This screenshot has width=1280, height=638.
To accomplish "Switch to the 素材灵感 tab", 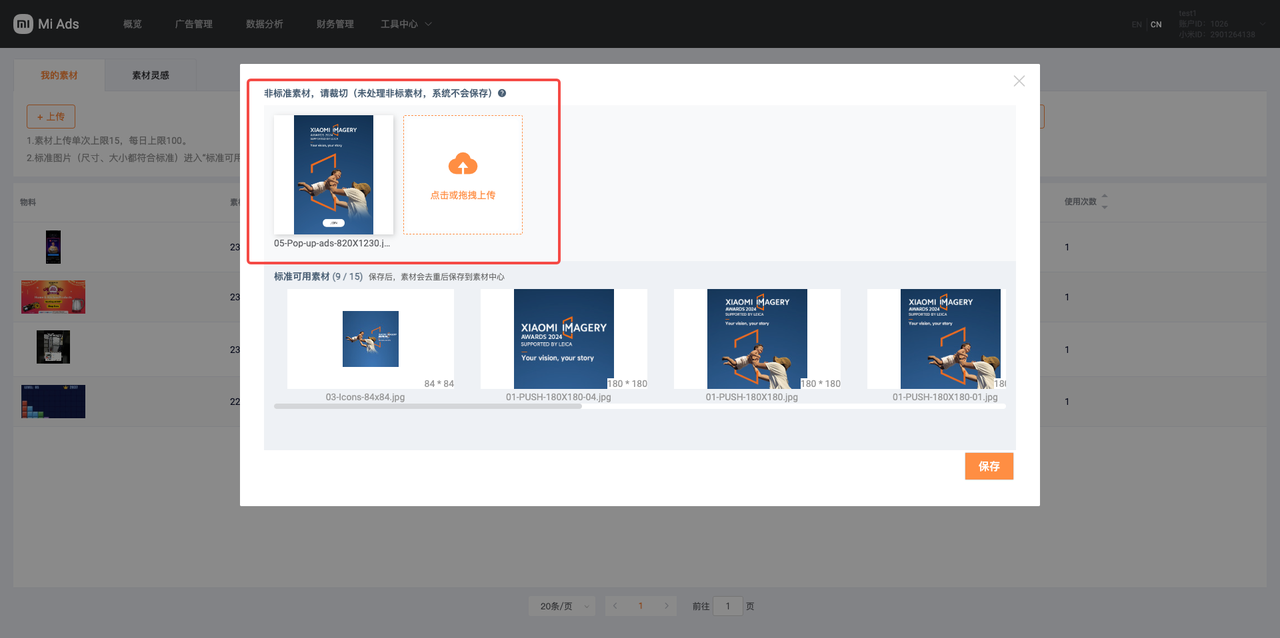I will pos(150,75).
